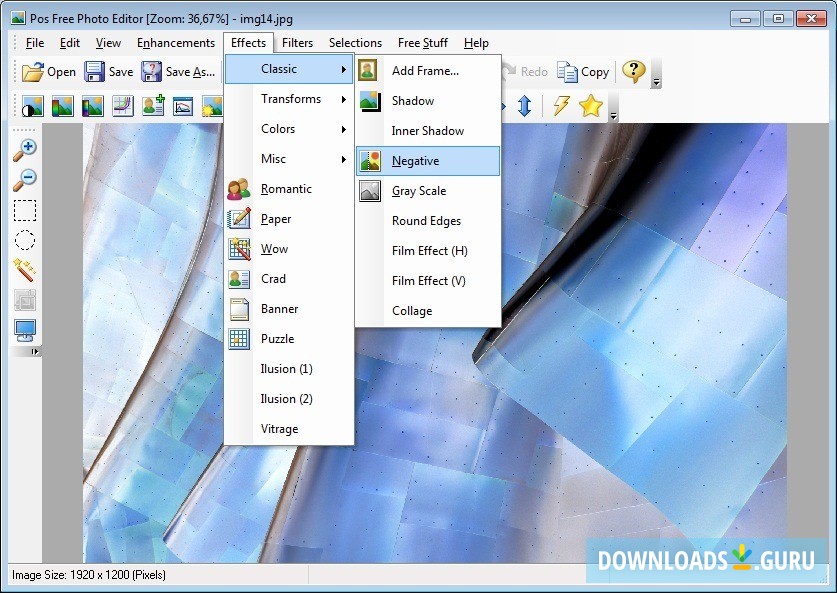
Task: Apply the Gray Scale effect
Action: point(428,191)
